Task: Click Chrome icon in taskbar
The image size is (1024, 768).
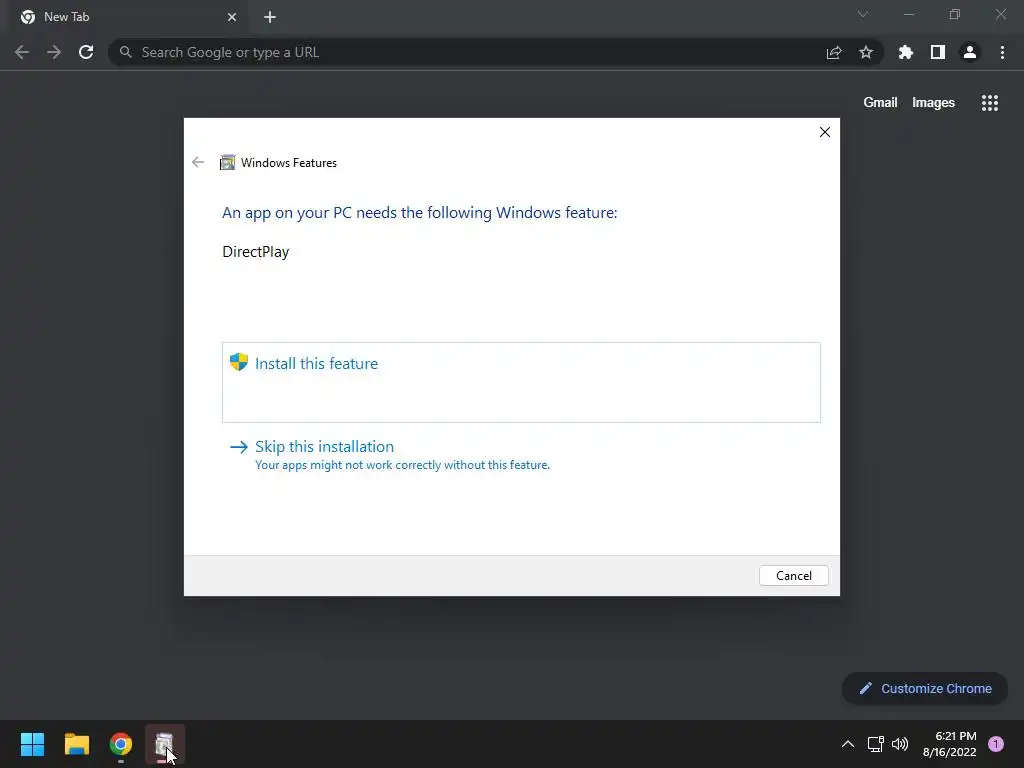Action: tap(121, 744)
